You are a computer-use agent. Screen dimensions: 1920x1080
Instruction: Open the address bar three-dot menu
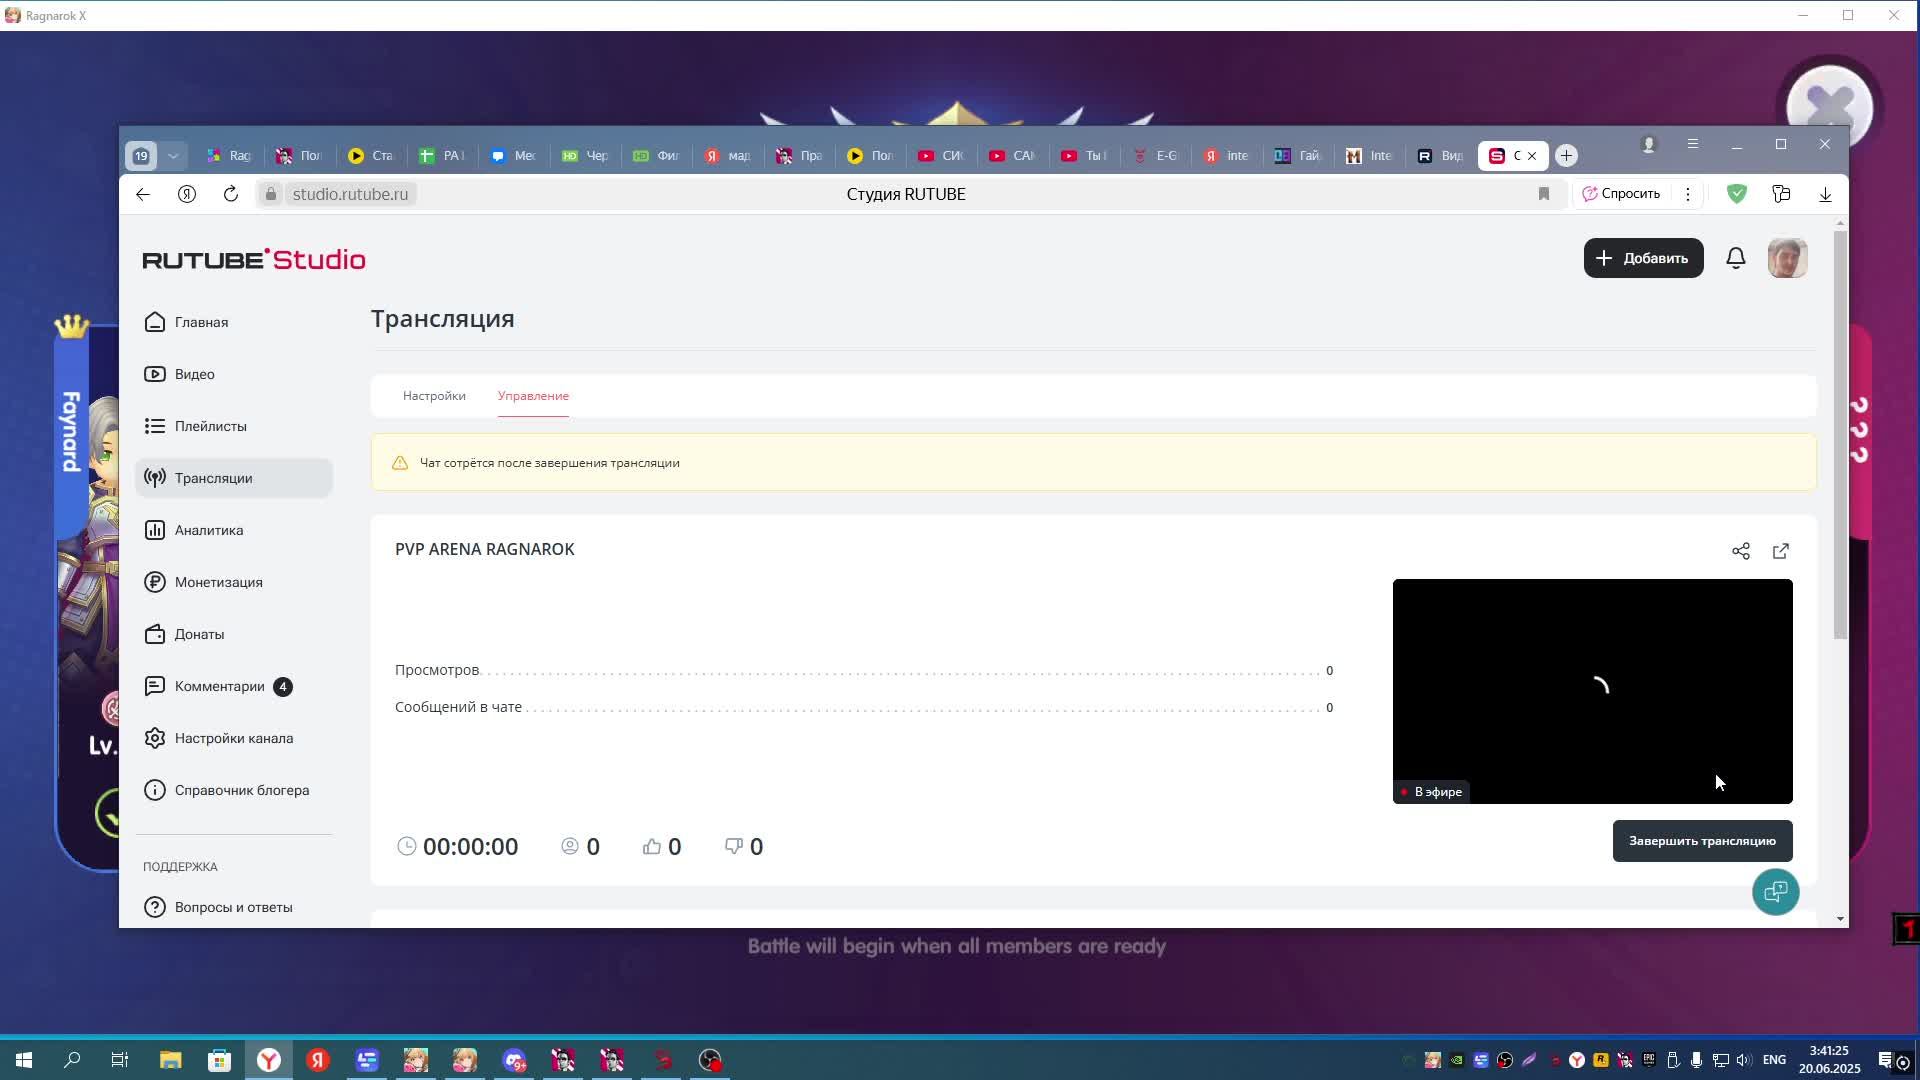point(1688,194)
